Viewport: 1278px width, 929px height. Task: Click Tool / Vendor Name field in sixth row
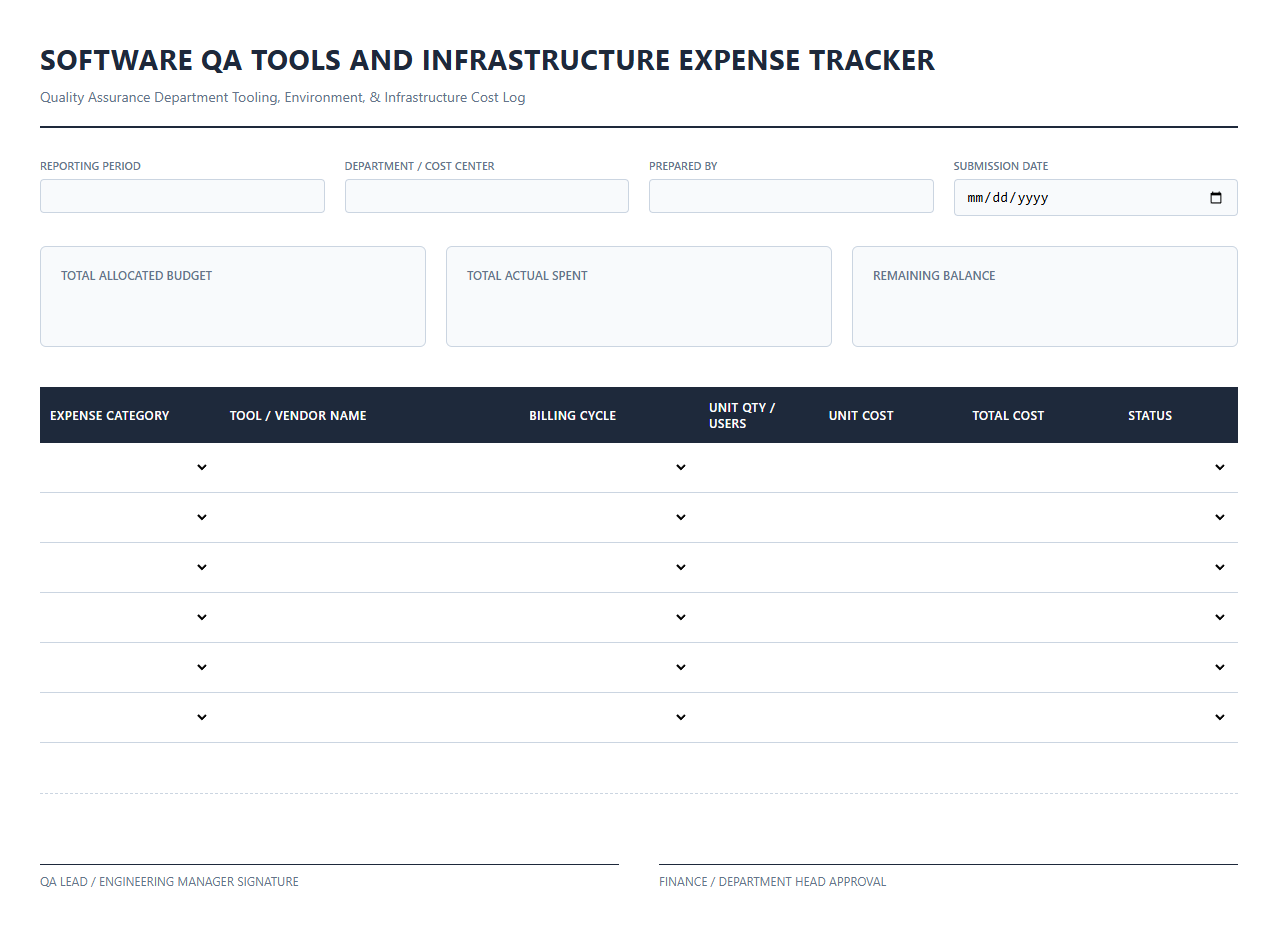tap(369, 717)
